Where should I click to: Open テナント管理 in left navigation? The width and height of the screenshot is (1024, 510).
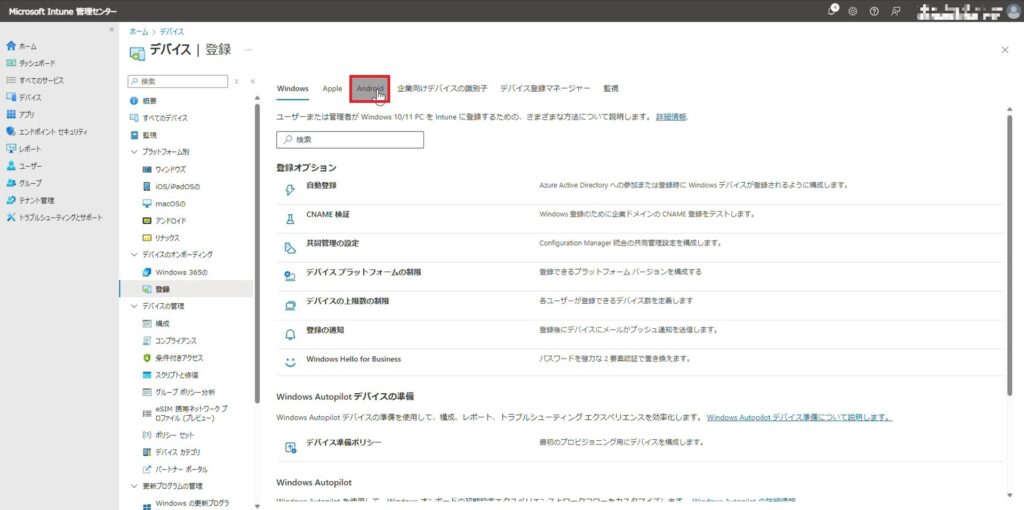(x=37, y=200)
